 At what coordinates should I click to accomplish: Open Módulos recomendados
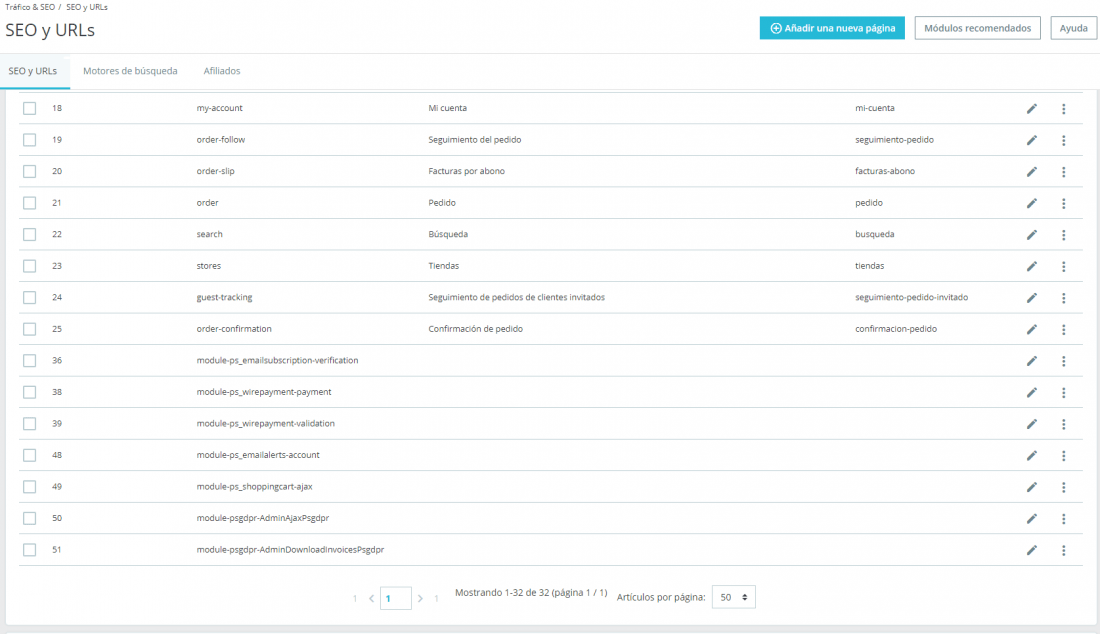coord(977,28)
